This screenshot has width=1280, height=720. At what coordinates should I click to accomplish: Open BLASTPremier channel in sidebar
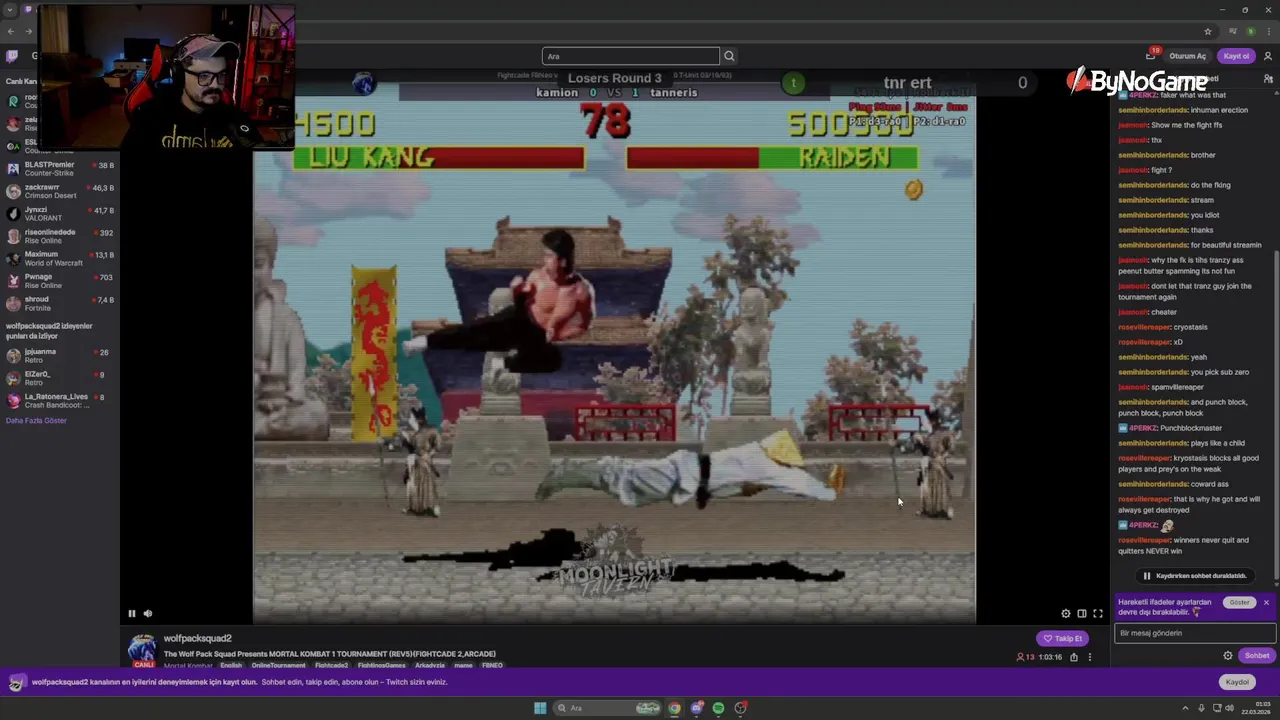tap(60, 169)
